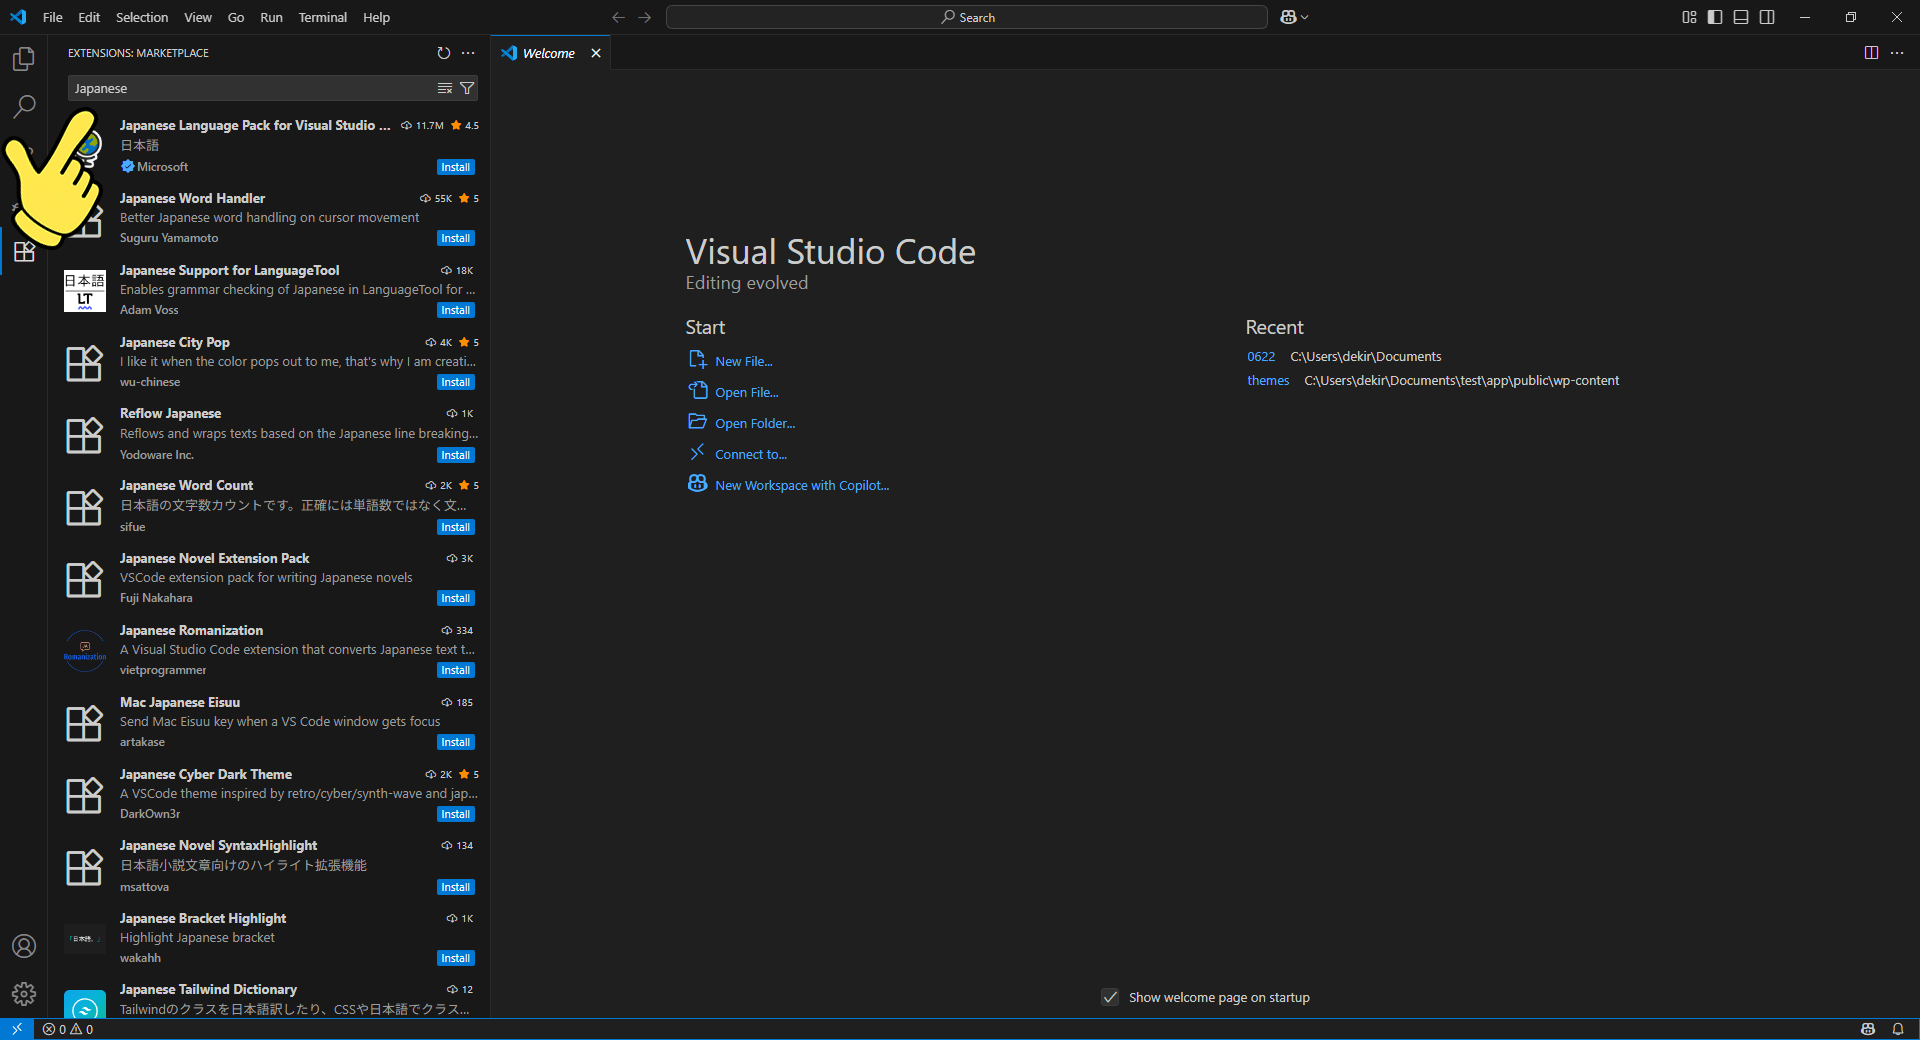Viewport: 1920px width, 1040px height.
Task: Open Customize Layout icon
Action: pyautogui.click(x=1689, y=17)
